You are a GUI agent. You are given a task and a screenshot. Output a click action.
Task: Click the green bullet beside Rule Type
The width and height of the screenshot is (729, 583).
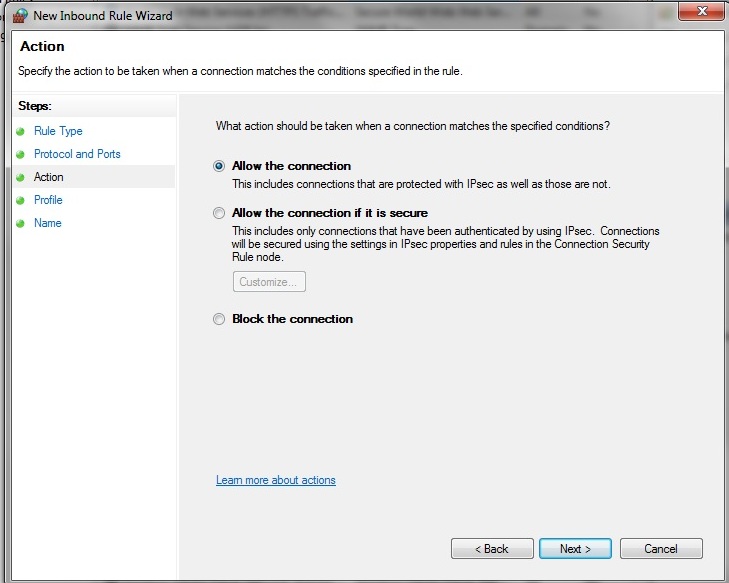(x=19, y=131)
